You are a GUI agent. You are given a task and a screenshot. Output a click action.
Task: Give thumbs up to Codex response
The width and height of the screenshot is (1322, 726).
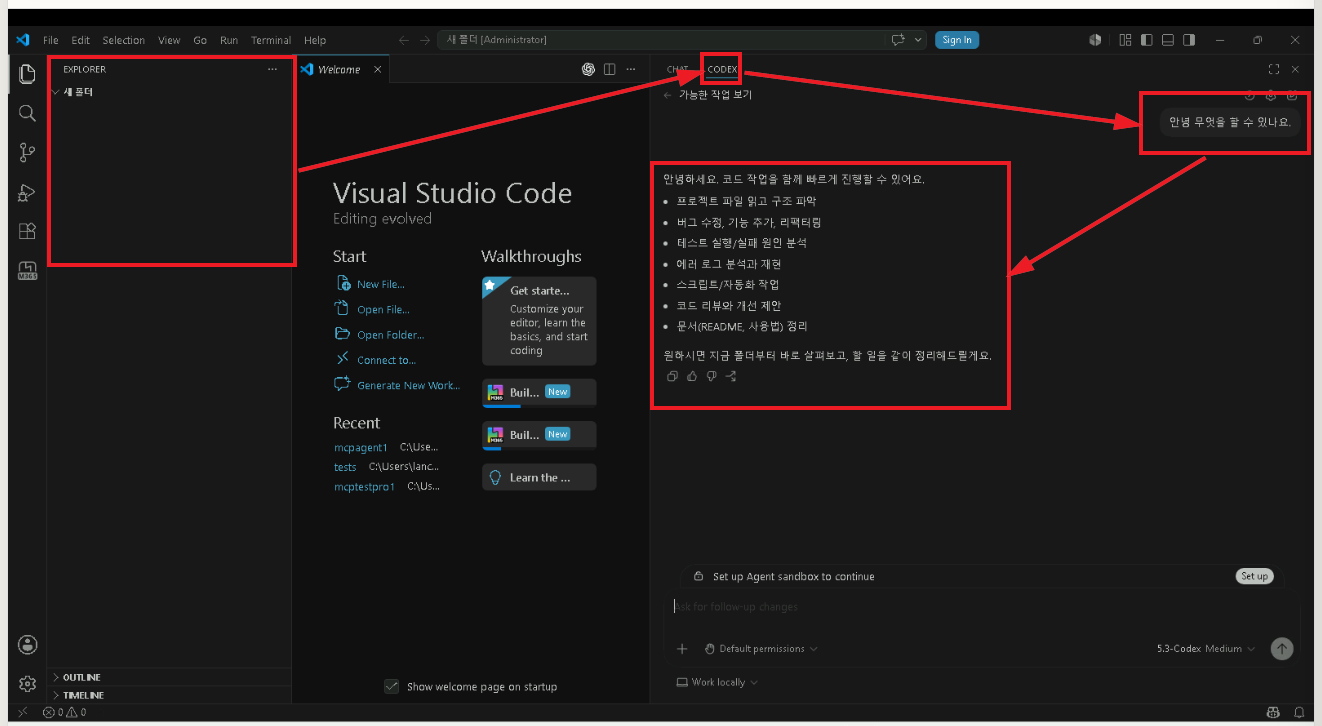click(692, 376)
